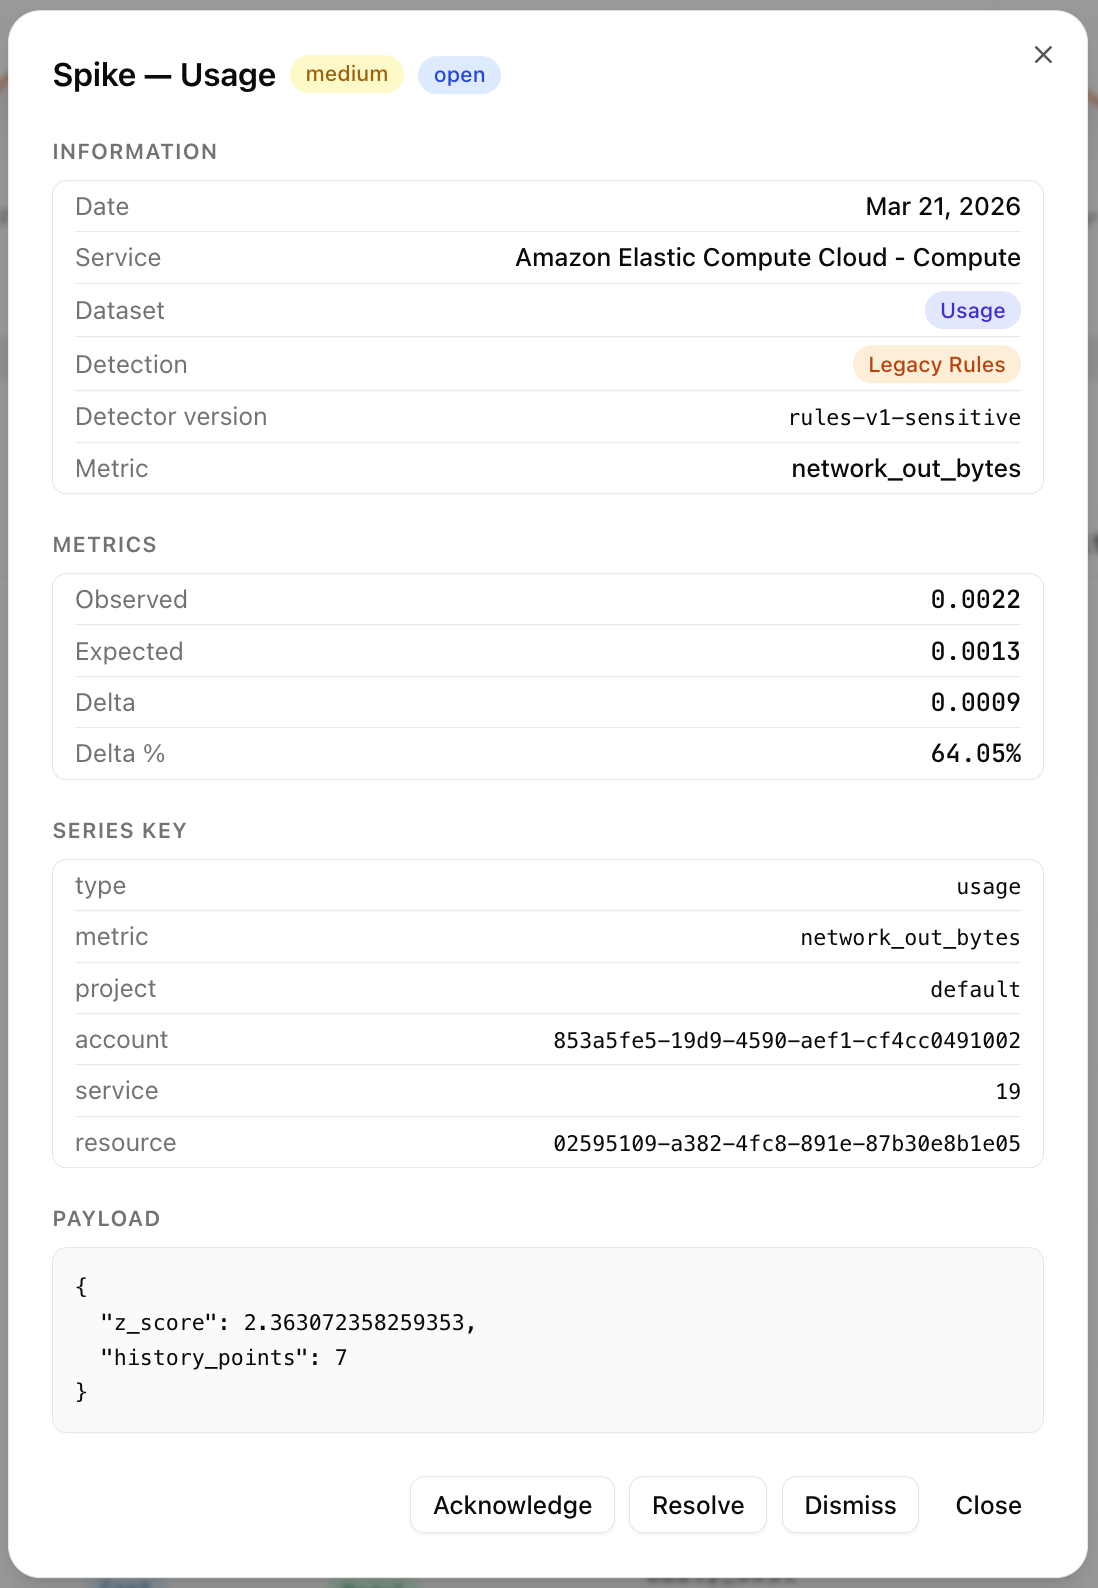
Task: Click the Spike — Usage title
Action: coord(164,75)
